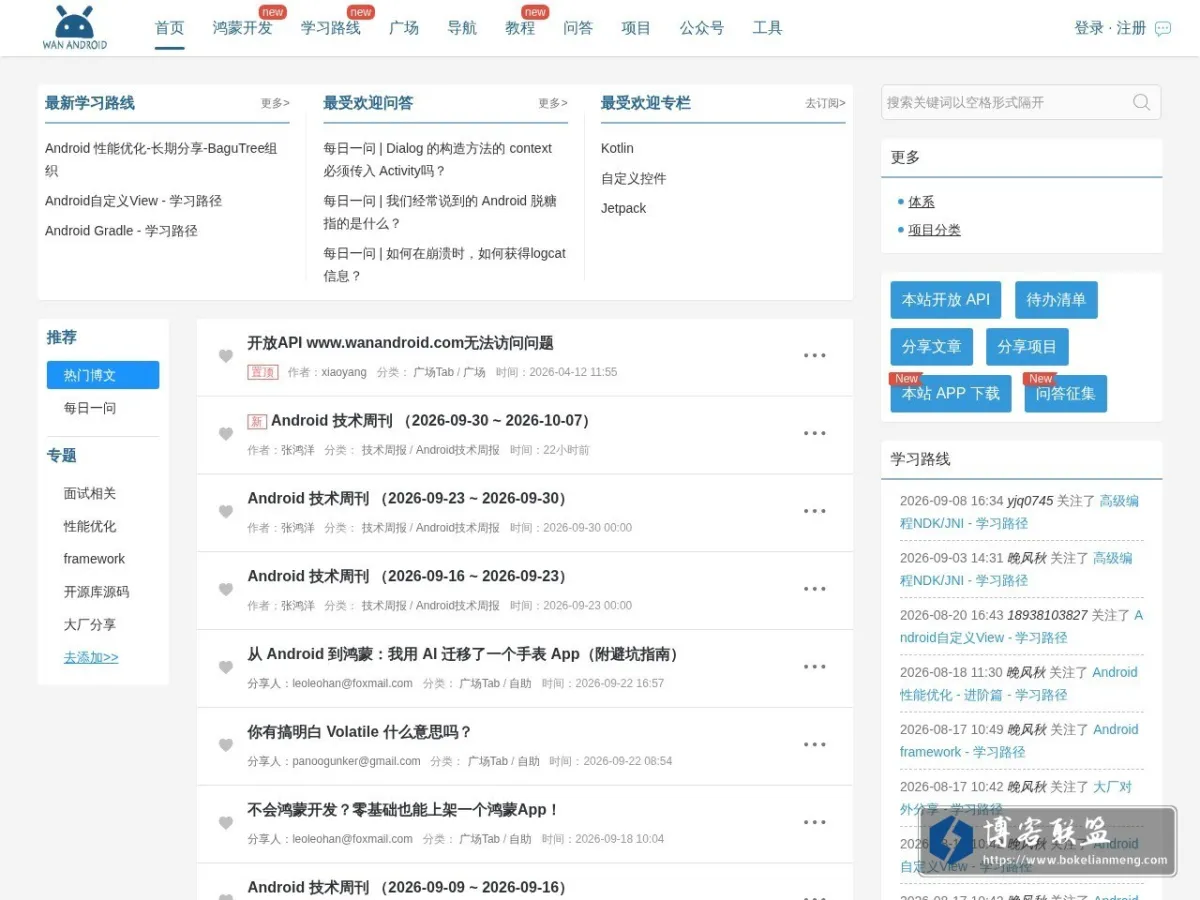Go to 首页 in top navigation
The height and width of the screenshot is (900, 1200).
click(170, 28)
